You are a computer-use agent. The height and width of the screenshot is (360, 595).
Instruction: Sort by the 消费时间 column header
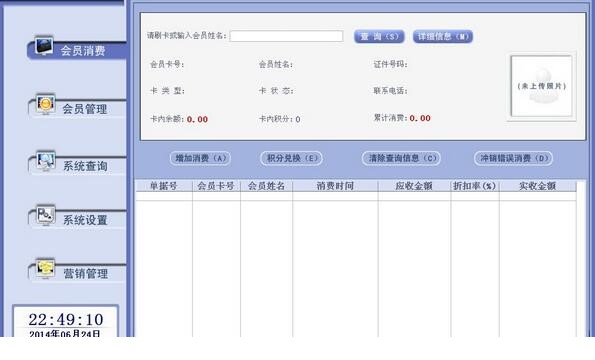[x=335, y=186]
